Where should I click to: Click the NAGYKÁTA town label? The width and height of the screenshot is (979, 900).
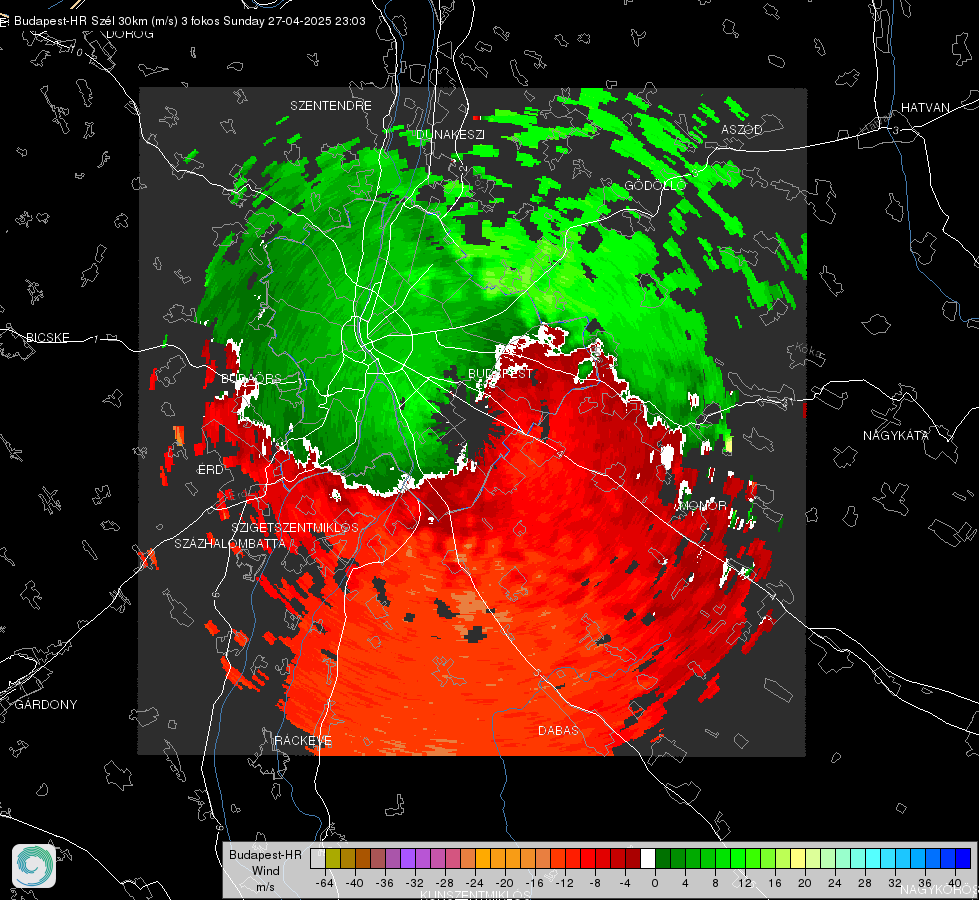pos(896,436)
